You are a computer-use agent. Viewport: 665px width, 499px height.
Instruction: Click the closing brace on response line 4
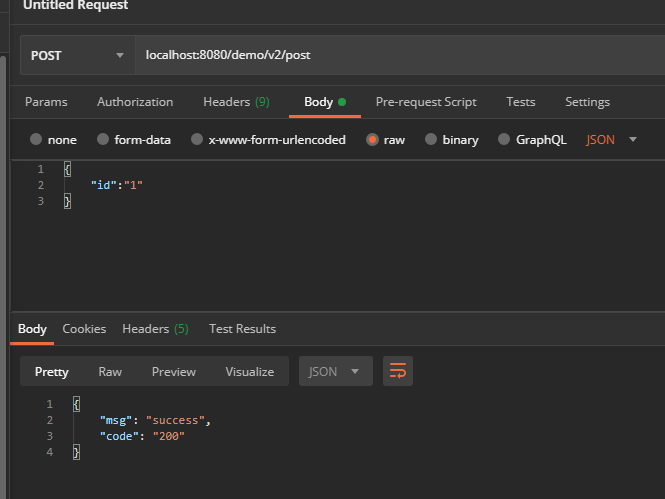(x=76, y=452)
